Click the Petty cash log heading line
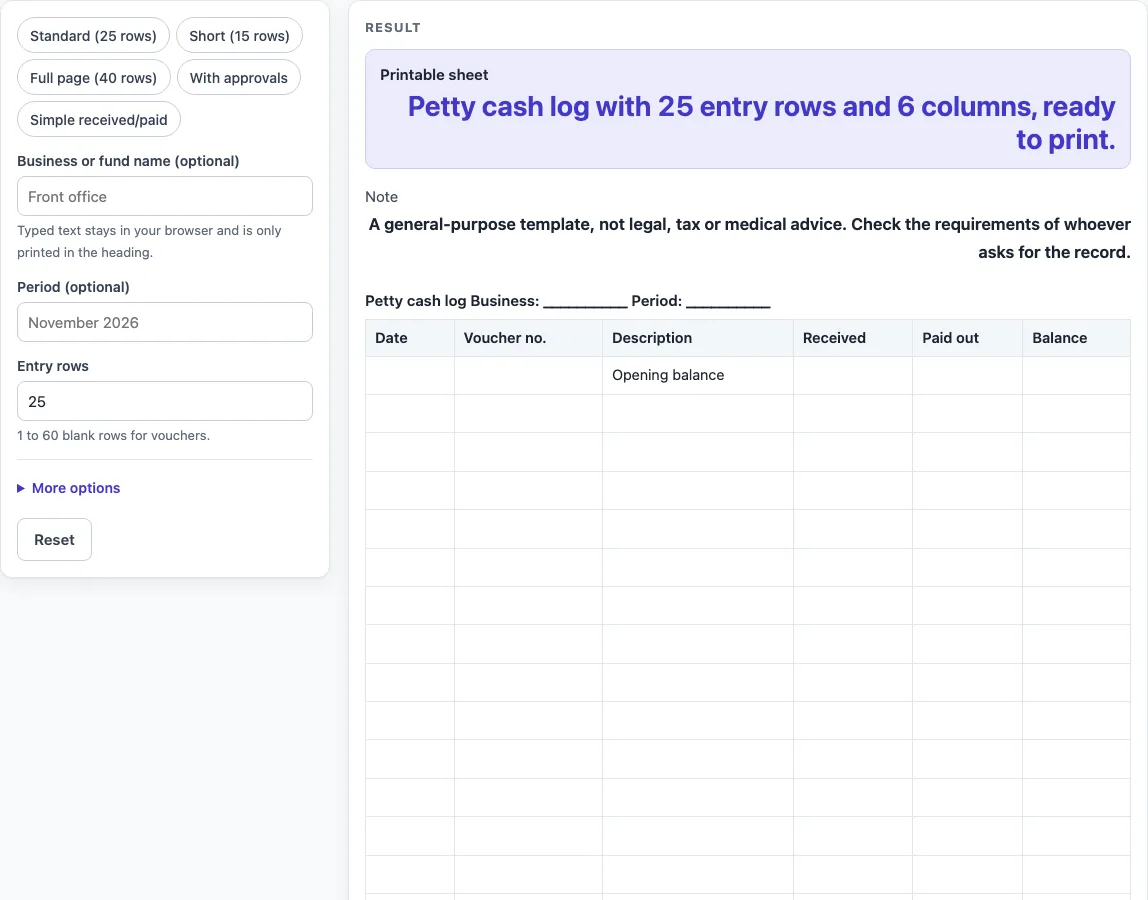 [567, 301]
